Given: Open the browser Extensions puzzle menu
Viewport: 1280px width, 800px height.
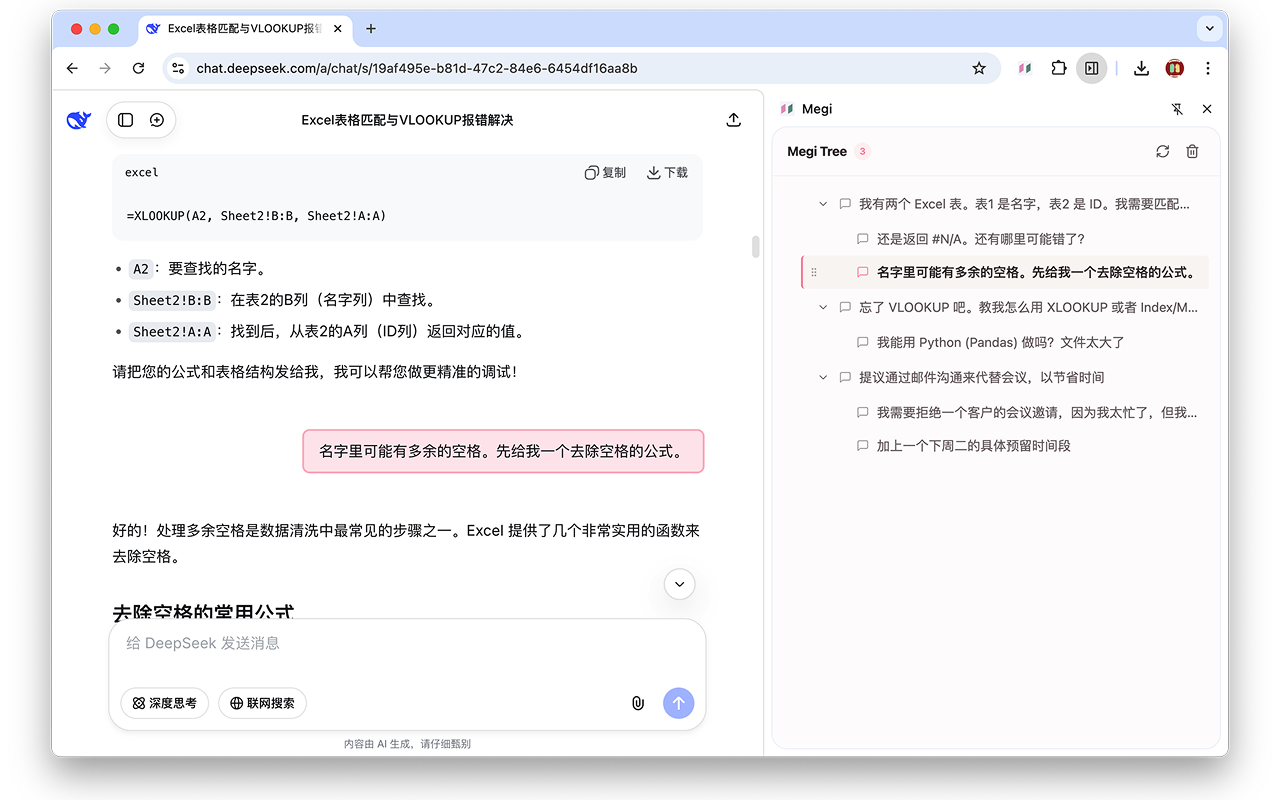Looking at the screenshot, I should pyautogui.click(x=1058, y=68).
